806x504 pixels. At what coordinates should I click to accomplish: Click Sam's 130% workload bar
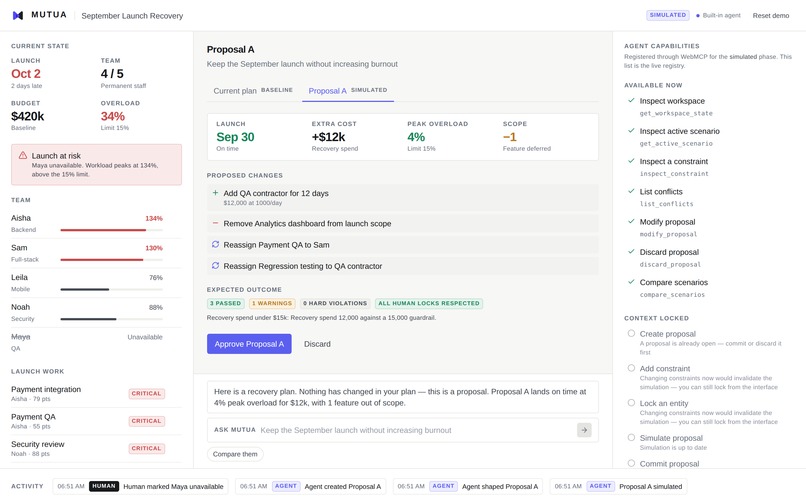pyautogui.click(x=112, y=260)
